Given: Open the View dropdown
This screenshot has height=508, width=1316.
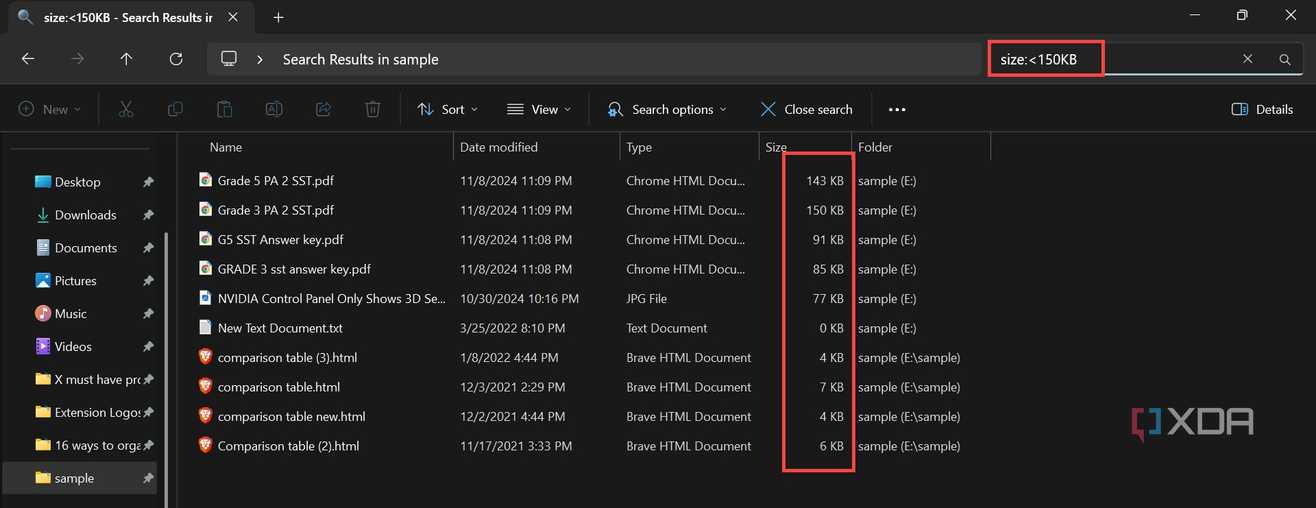Looking at the screenshot, I should [x=539, y=109].
